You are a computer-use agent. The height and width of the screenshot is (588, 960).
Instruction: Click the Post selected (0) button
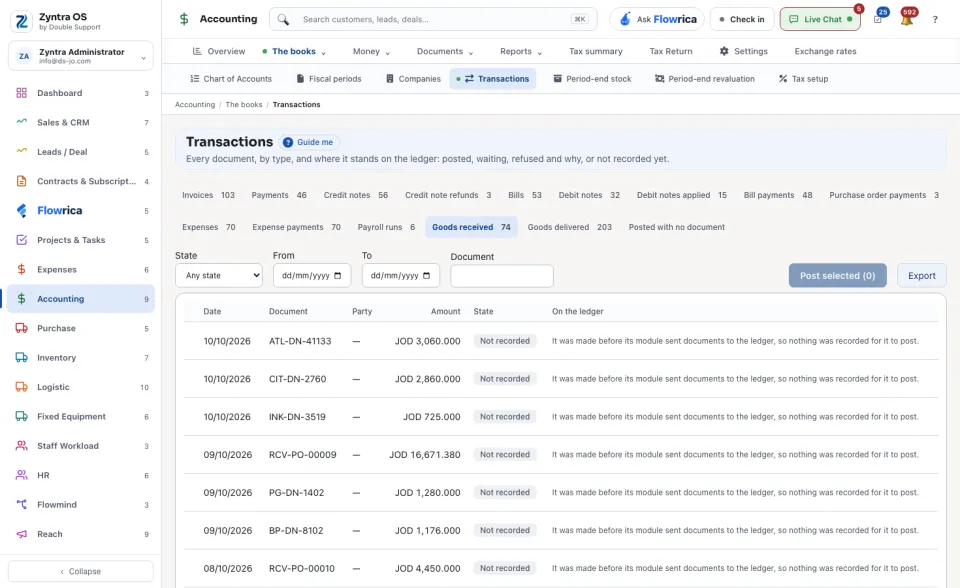838,276
